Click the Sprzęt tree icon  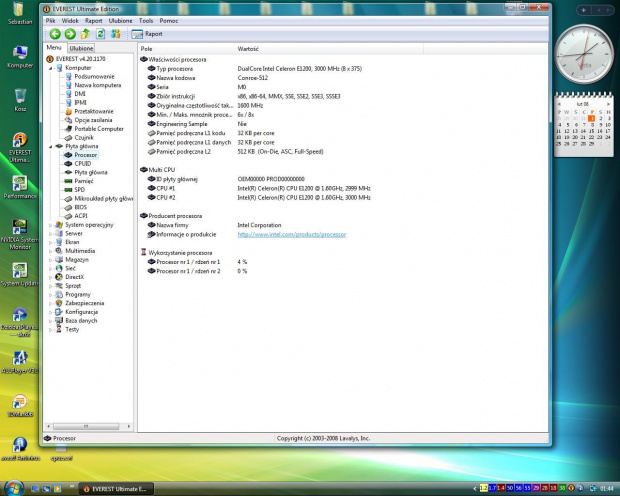(x=59, y=286)
